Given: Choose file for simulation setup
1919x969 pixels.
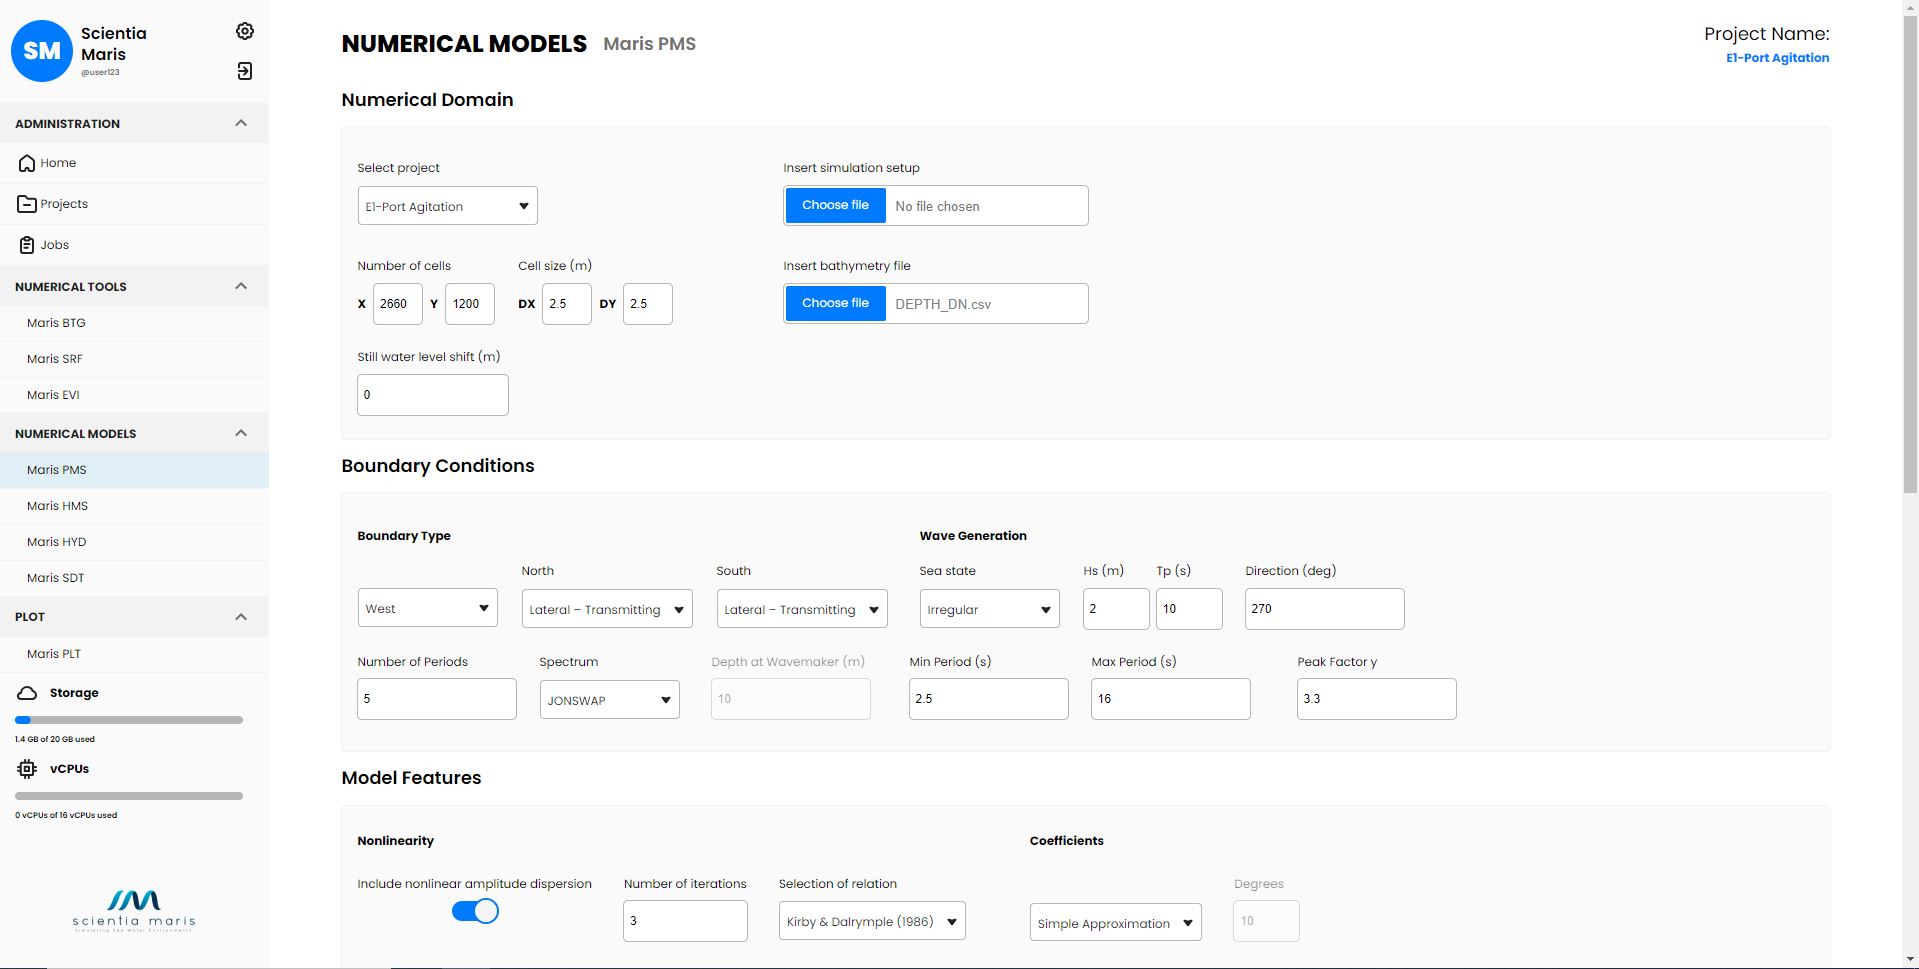Looking at the screenshot, I should [835, 205].
